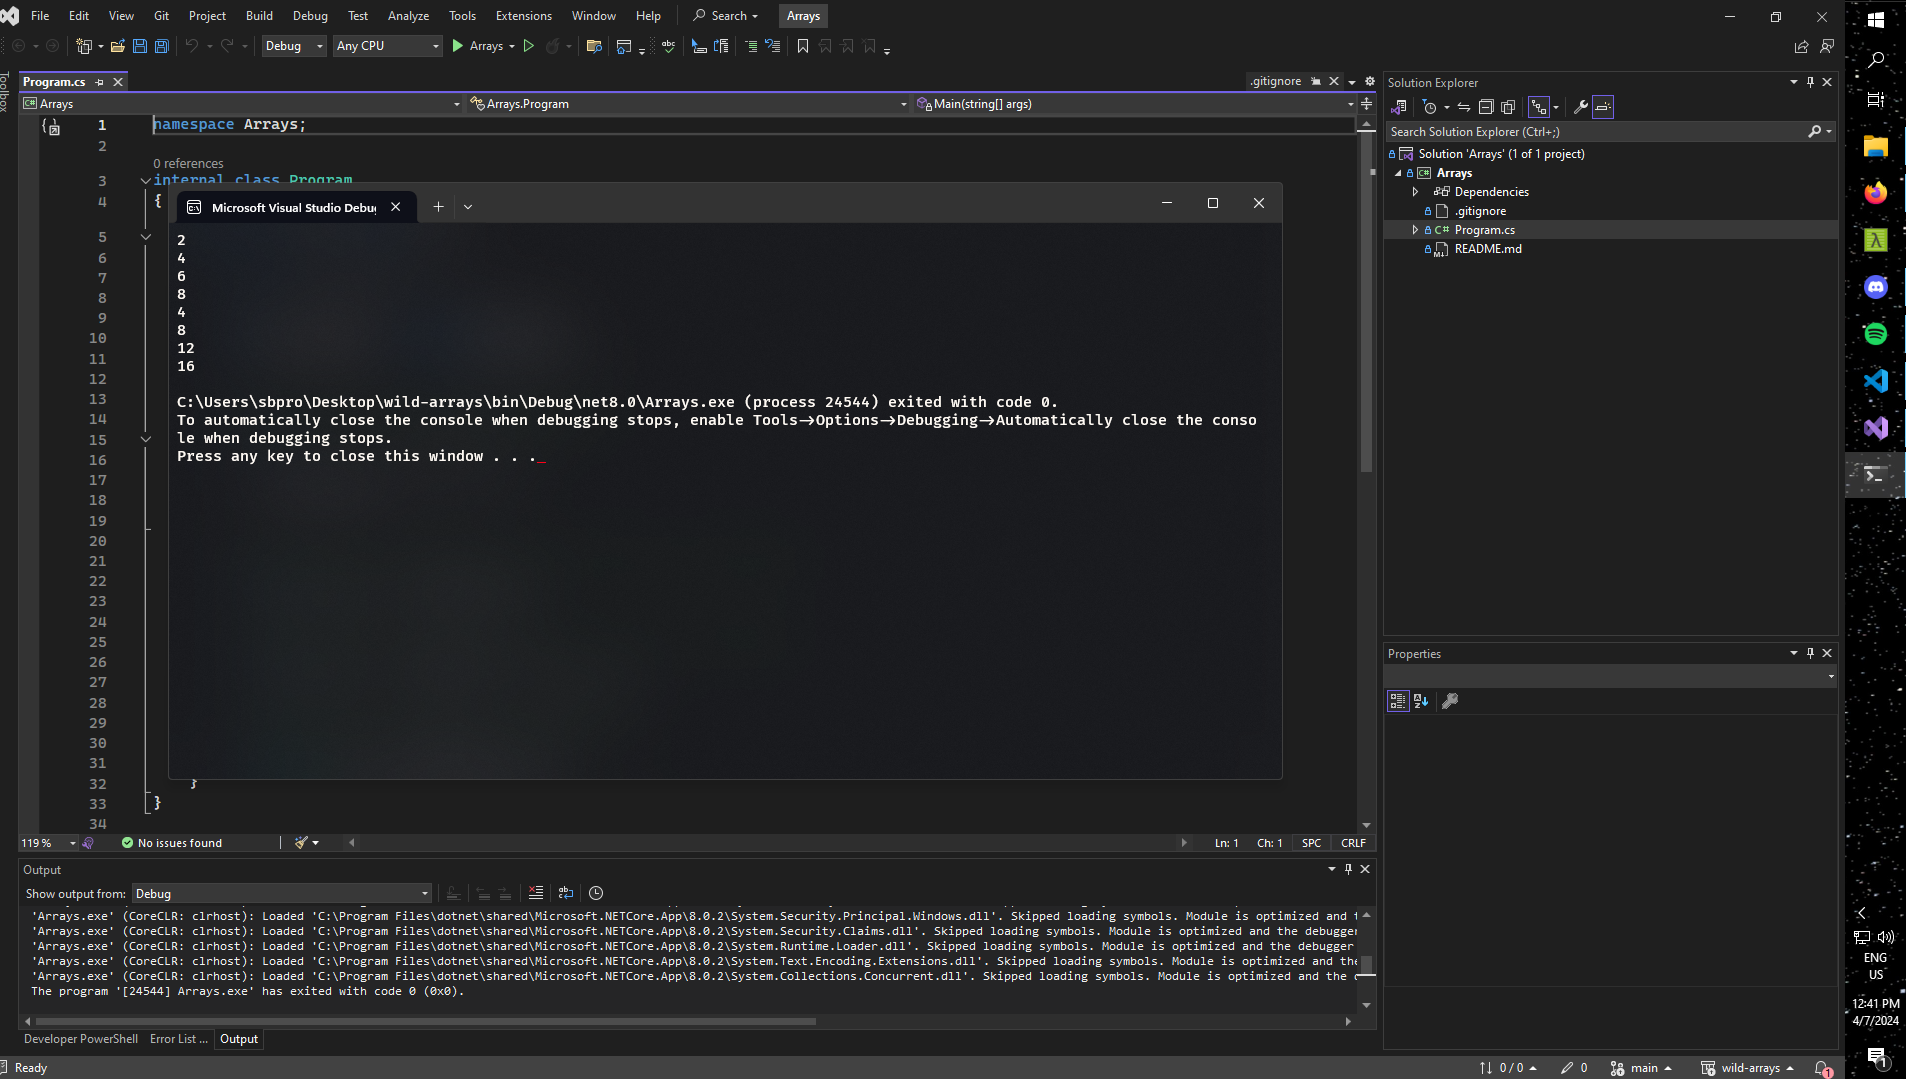
Task: Open the File menu
Action: (x=40, y=16)
